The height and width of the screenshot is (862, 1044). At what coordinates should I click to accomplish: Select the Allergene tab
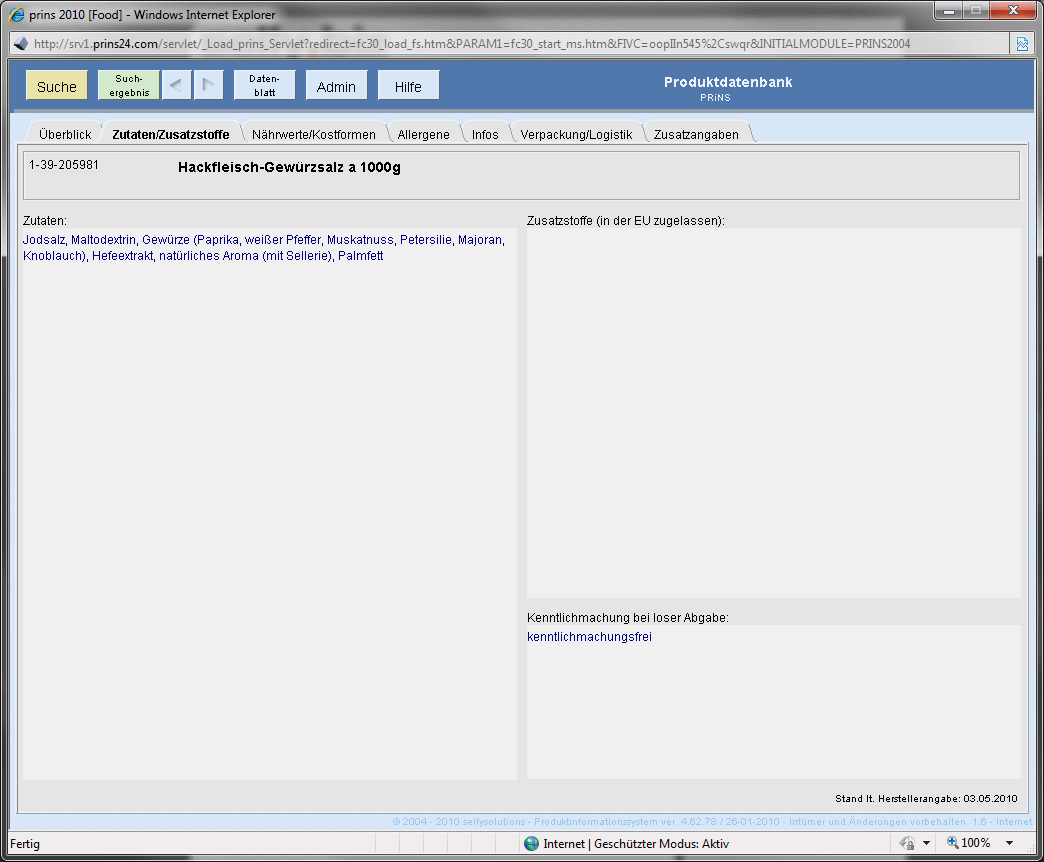point(424,134)
